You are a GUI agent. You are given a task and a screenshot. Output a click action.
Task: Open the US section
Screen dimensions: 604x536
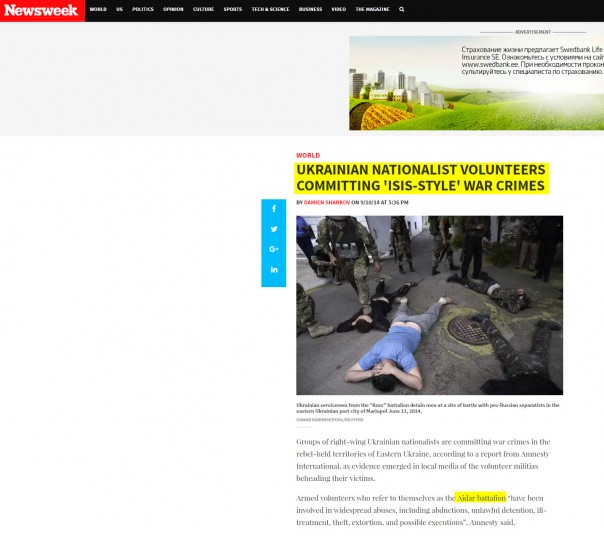tap(119, 9)
